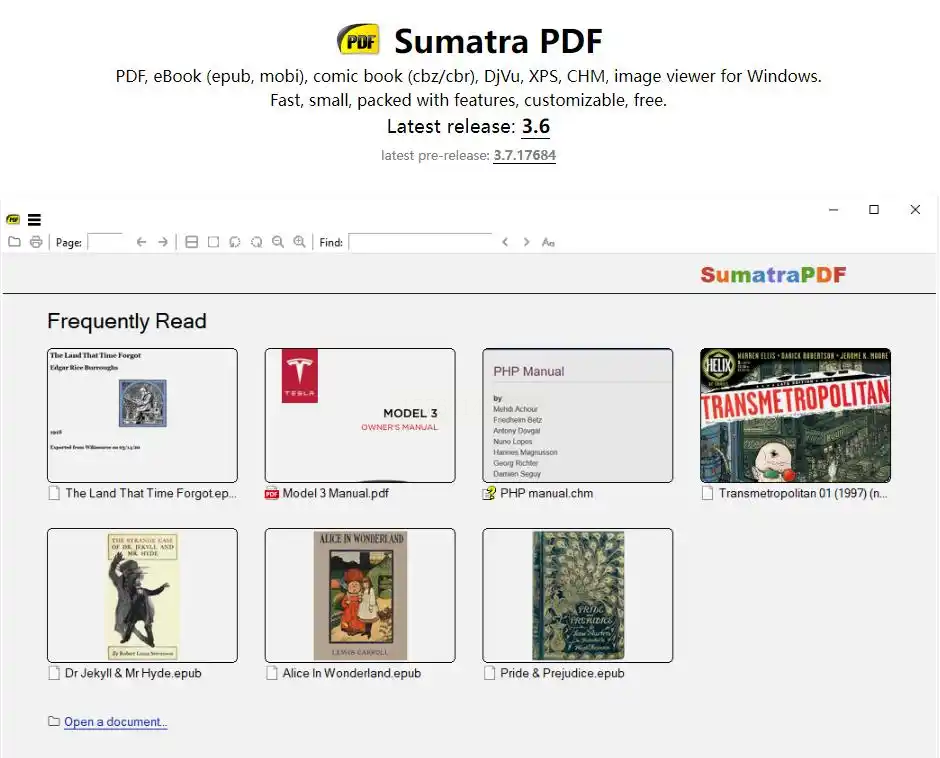This screenshot has height=758, width=940.
Task: Close the SumatraPDF window
Action: pos(915,209)
